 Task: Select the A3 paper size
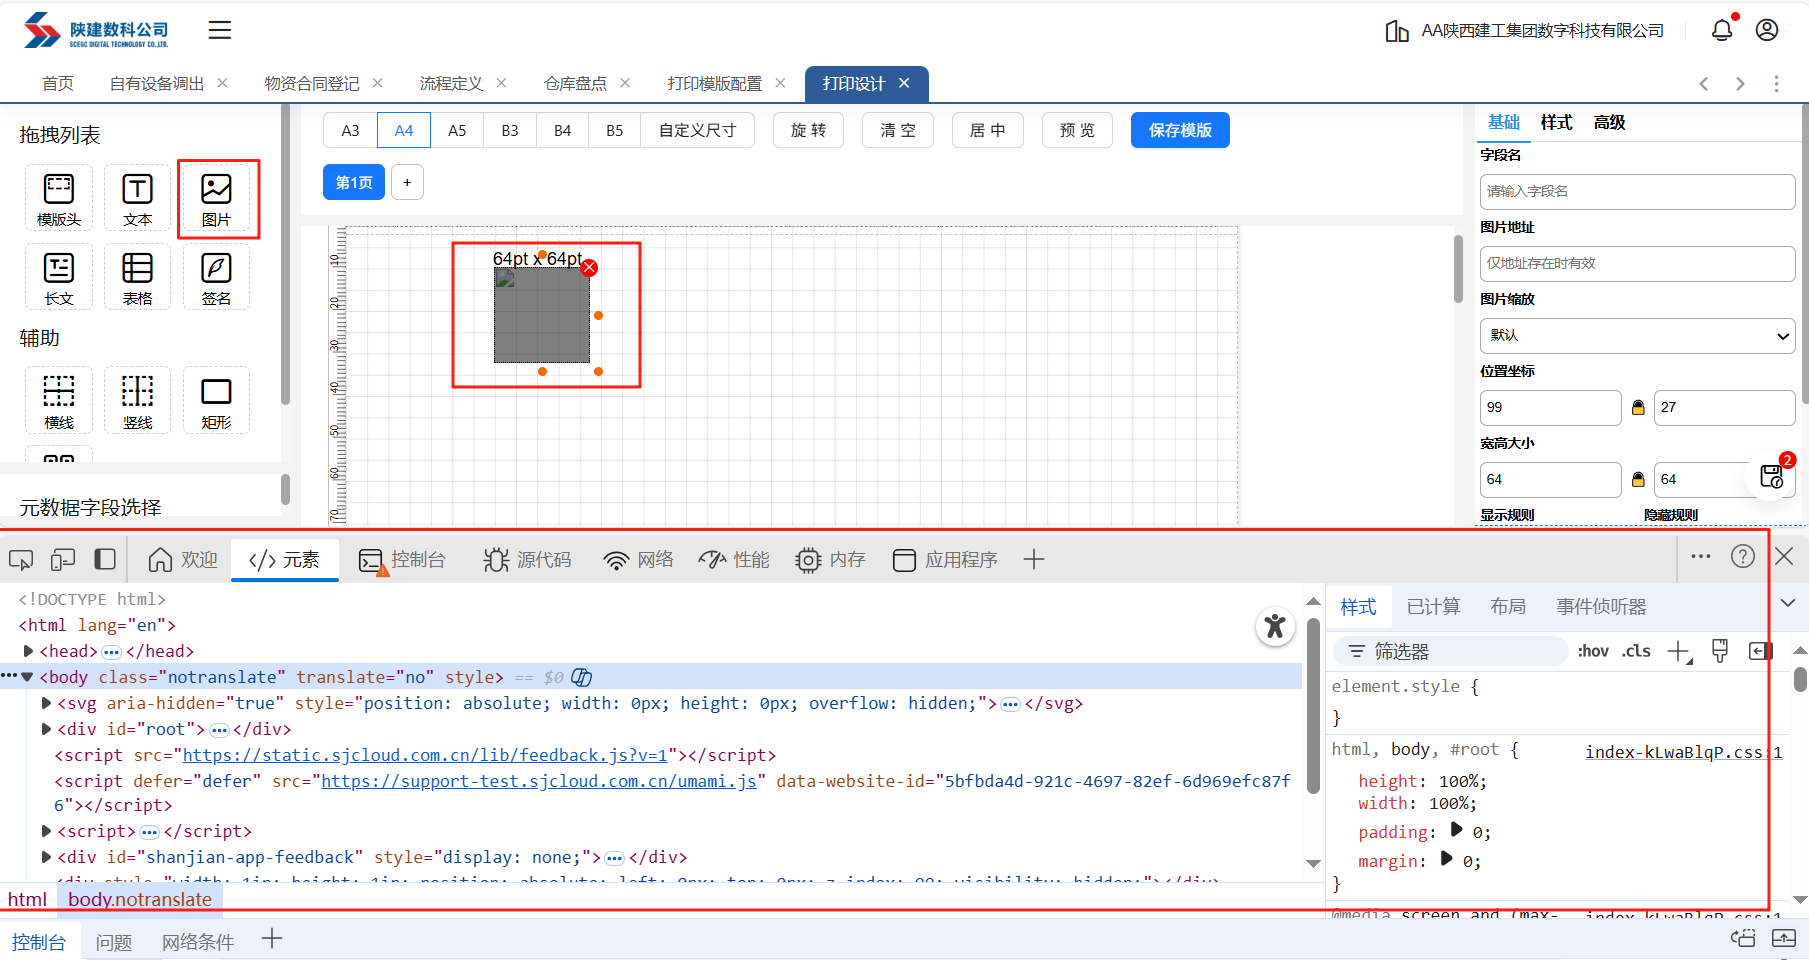350,130
